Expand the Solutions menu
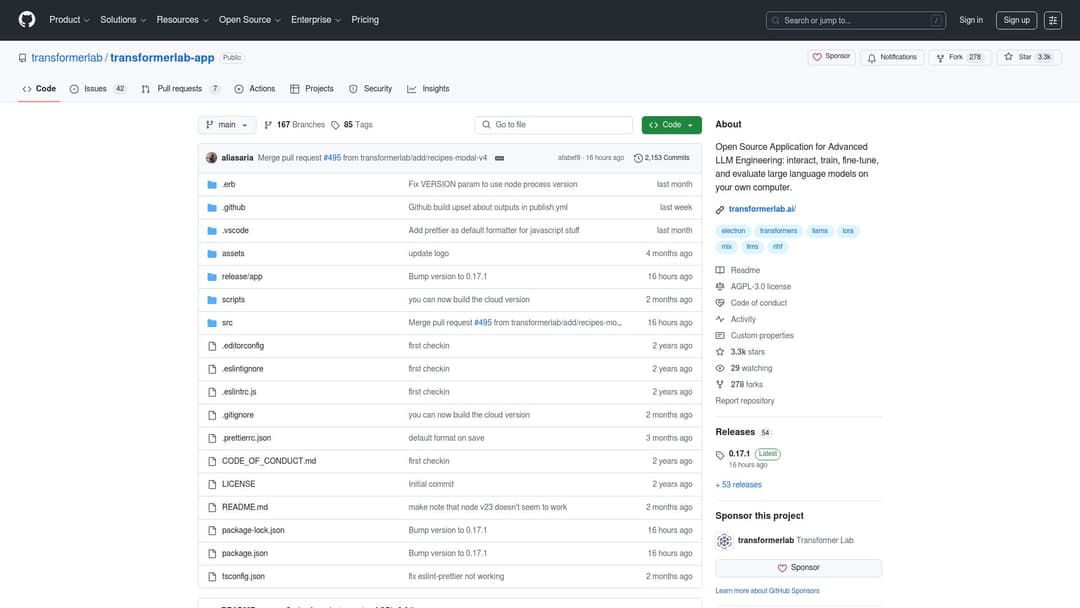 click(123, 20)
